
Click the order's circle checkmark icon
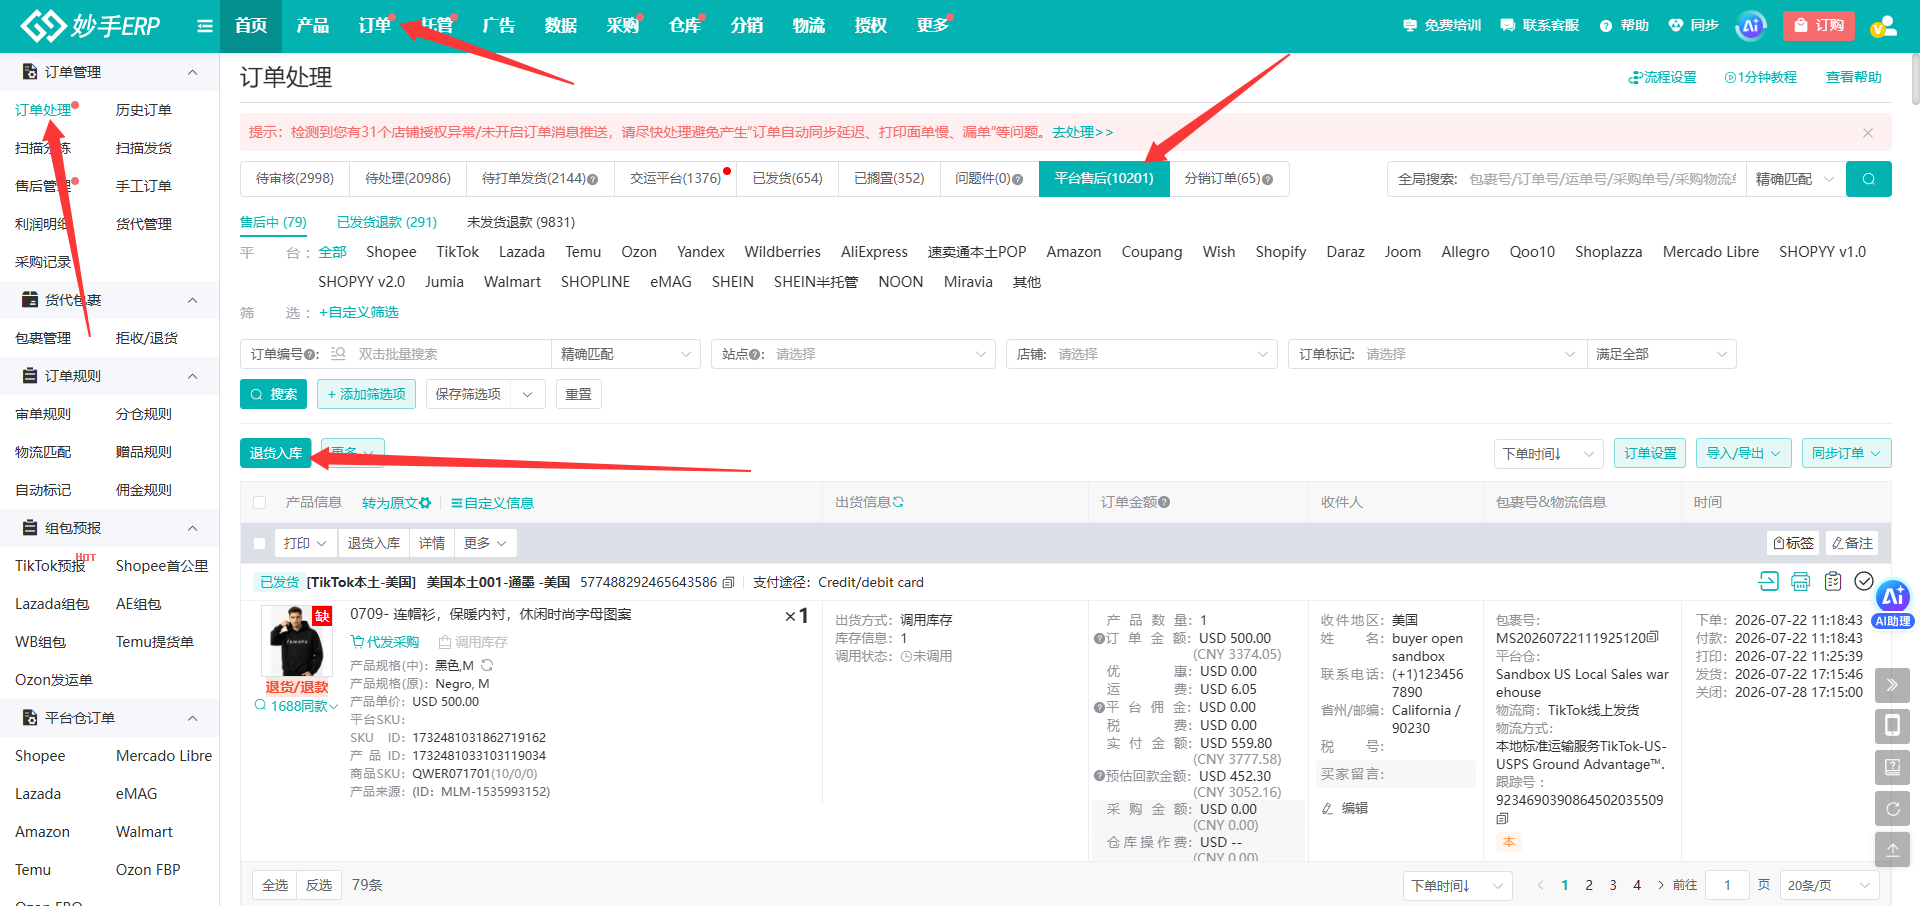pyautogui.click(x=1864, y=581)
